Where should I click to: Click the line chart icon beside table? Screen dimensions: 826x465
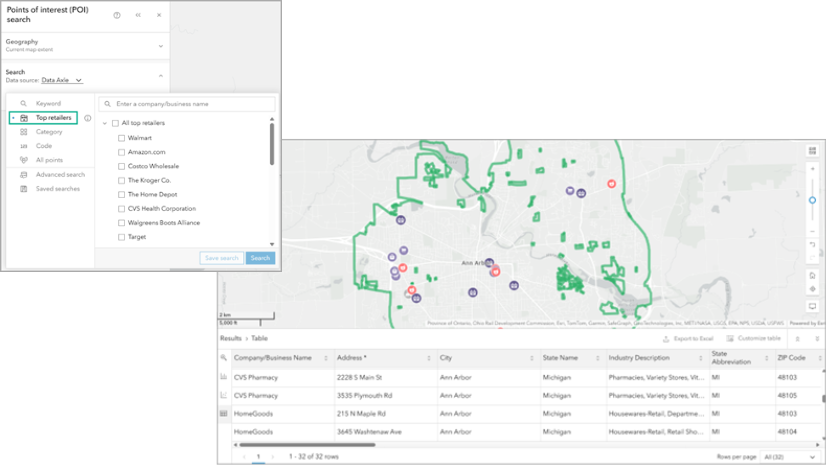(x=223, y=395)
